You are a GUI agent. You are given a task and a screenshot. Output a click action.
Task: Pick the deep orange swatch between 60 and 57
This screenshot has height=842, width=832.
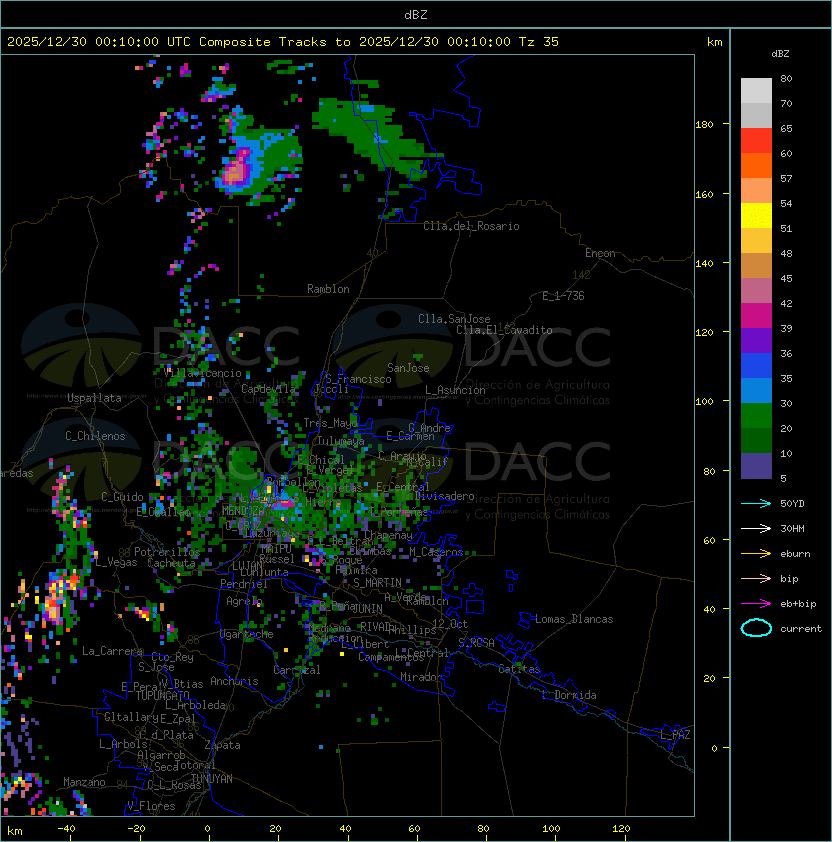756,165
